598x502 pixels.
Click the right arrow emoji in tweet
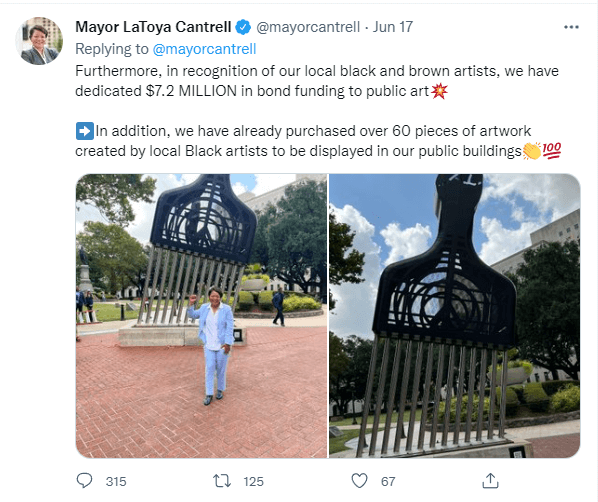pos(85,131)
